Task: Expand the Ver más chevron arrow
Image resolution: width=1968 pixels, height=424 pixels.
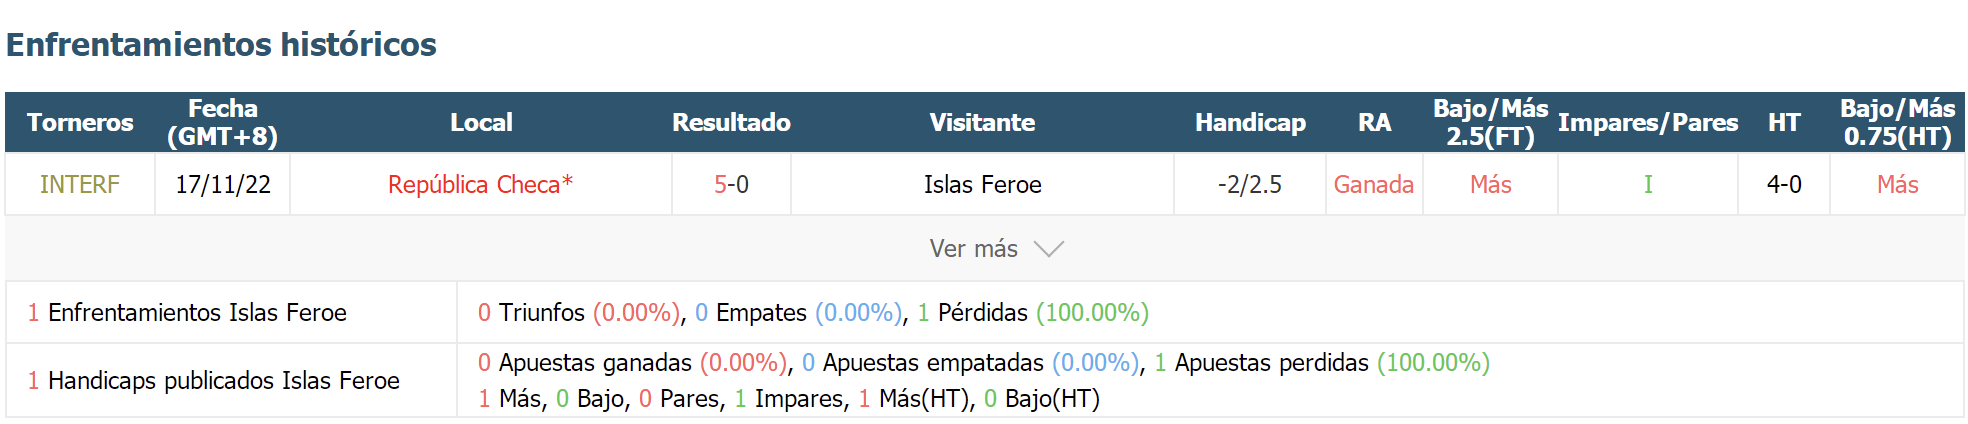Action: pos(1048,249)
